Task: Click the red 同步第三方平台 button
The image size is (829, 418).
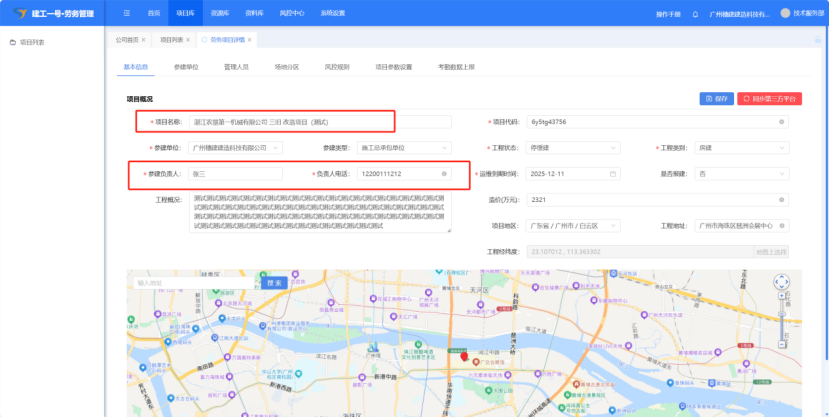Action: (769, 99)
